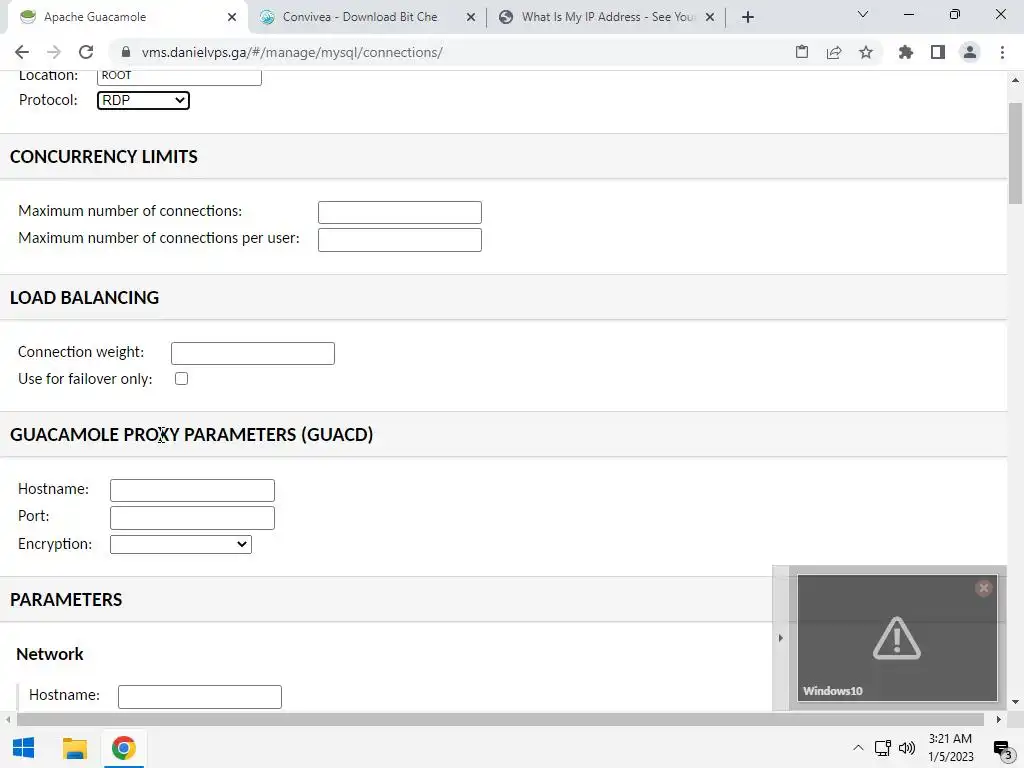The width and height of the screenshot is (1024, 768).
Task: Close the What Is My IP Address tab
Action: click(710, 17)
